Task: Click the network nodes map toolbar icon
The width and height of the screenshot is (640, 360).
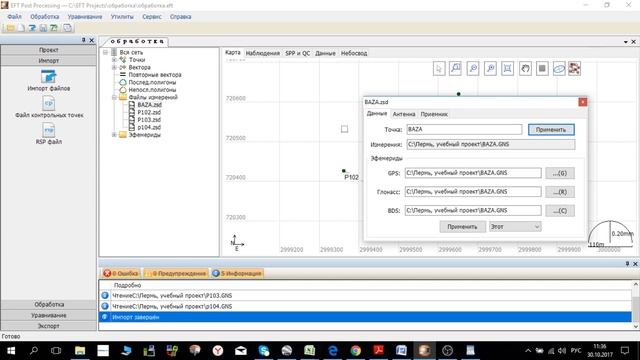Action: pos(574,69)
